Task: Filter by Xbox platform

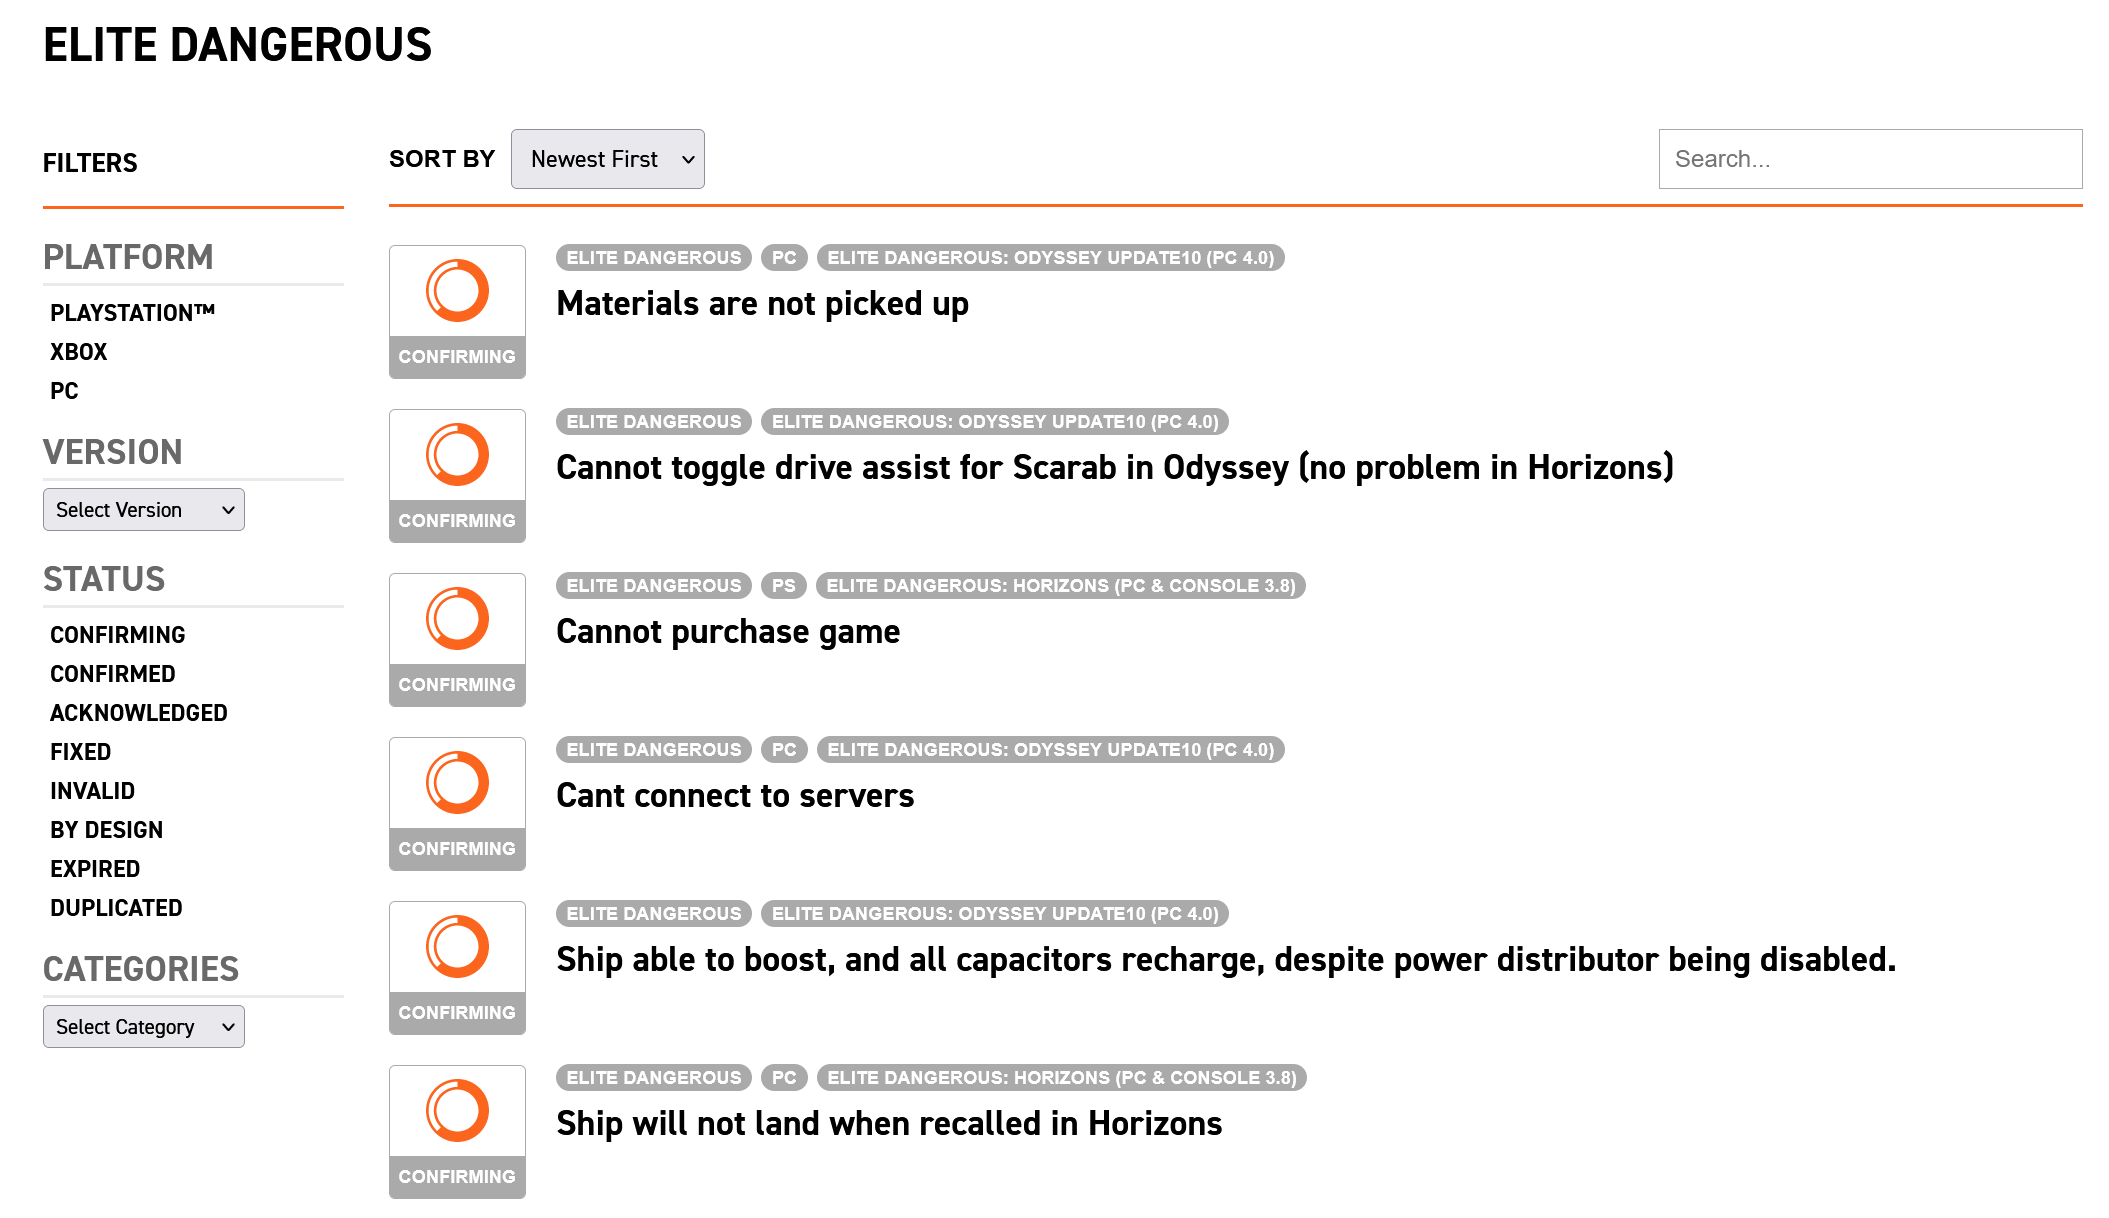Action: tap(79, 352)
